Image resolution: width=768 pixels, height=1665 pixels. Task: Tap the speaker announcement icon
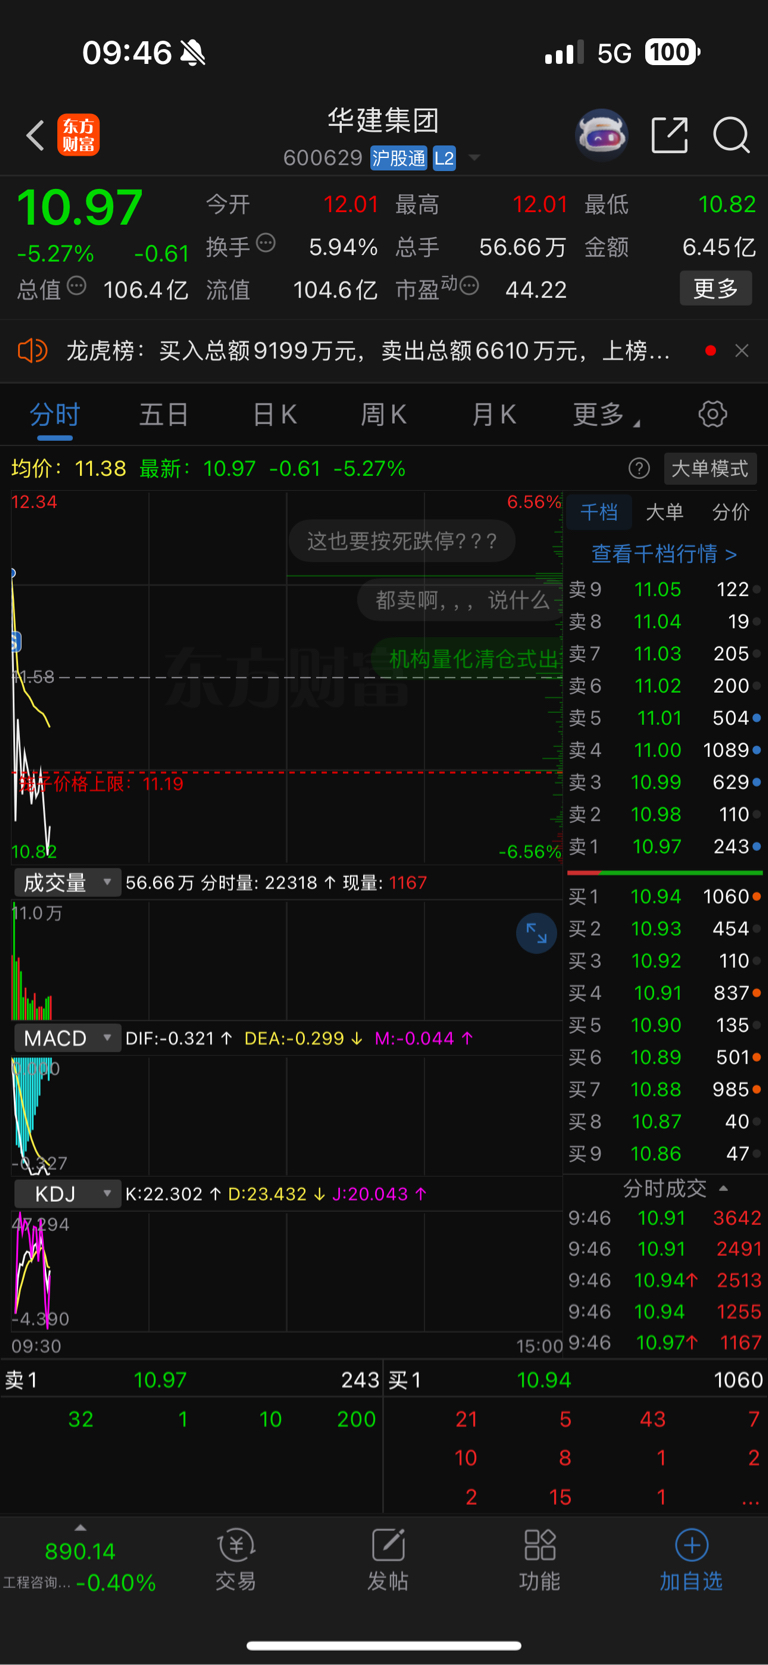(x=32, y=350)
